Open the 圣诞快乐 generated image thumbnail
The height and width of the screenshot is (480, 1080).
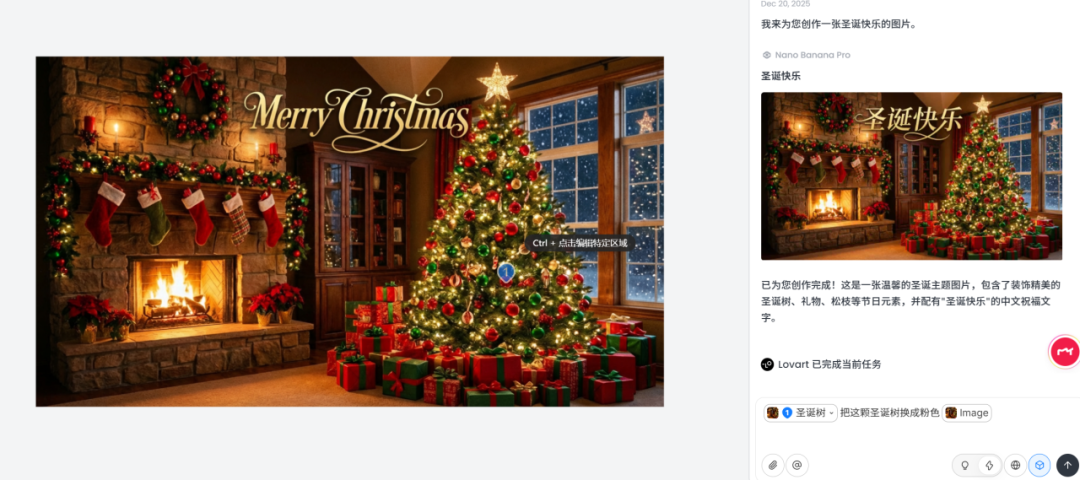tap(911, 176)
